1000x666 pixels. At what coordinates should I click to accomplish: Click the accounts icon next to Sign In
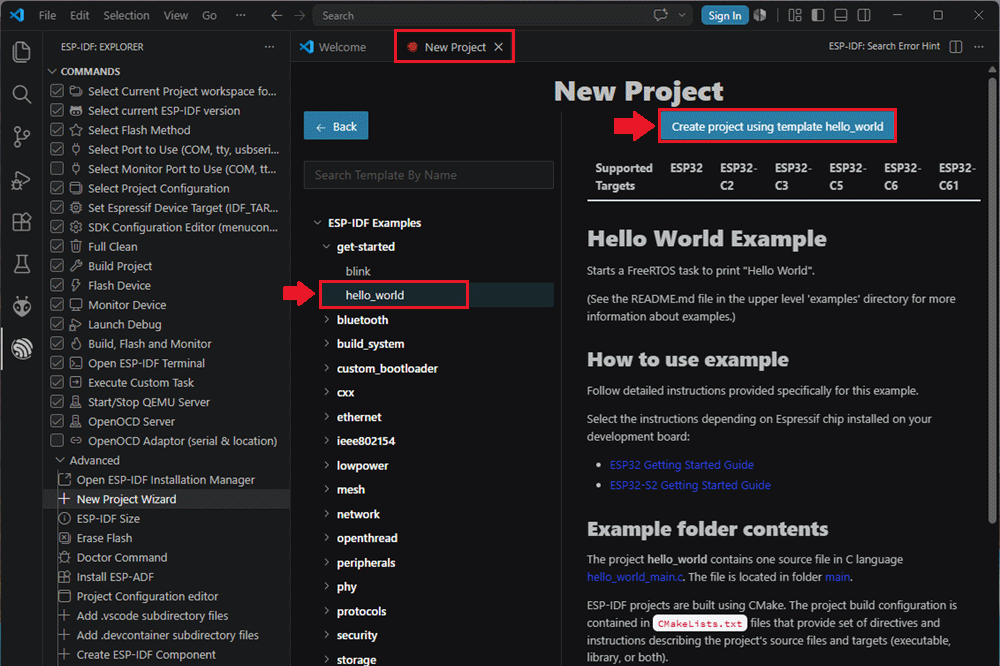coord(760,15)
